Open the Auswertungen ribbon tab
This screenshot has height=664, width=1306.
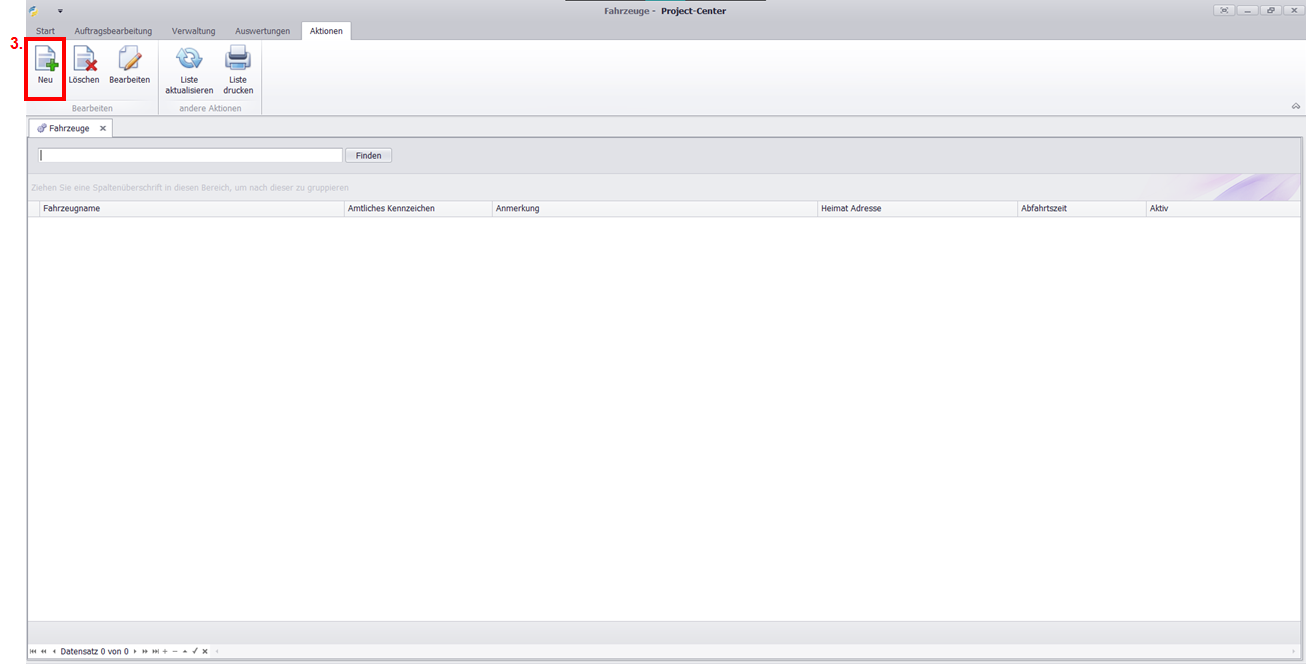coord(262,31)
